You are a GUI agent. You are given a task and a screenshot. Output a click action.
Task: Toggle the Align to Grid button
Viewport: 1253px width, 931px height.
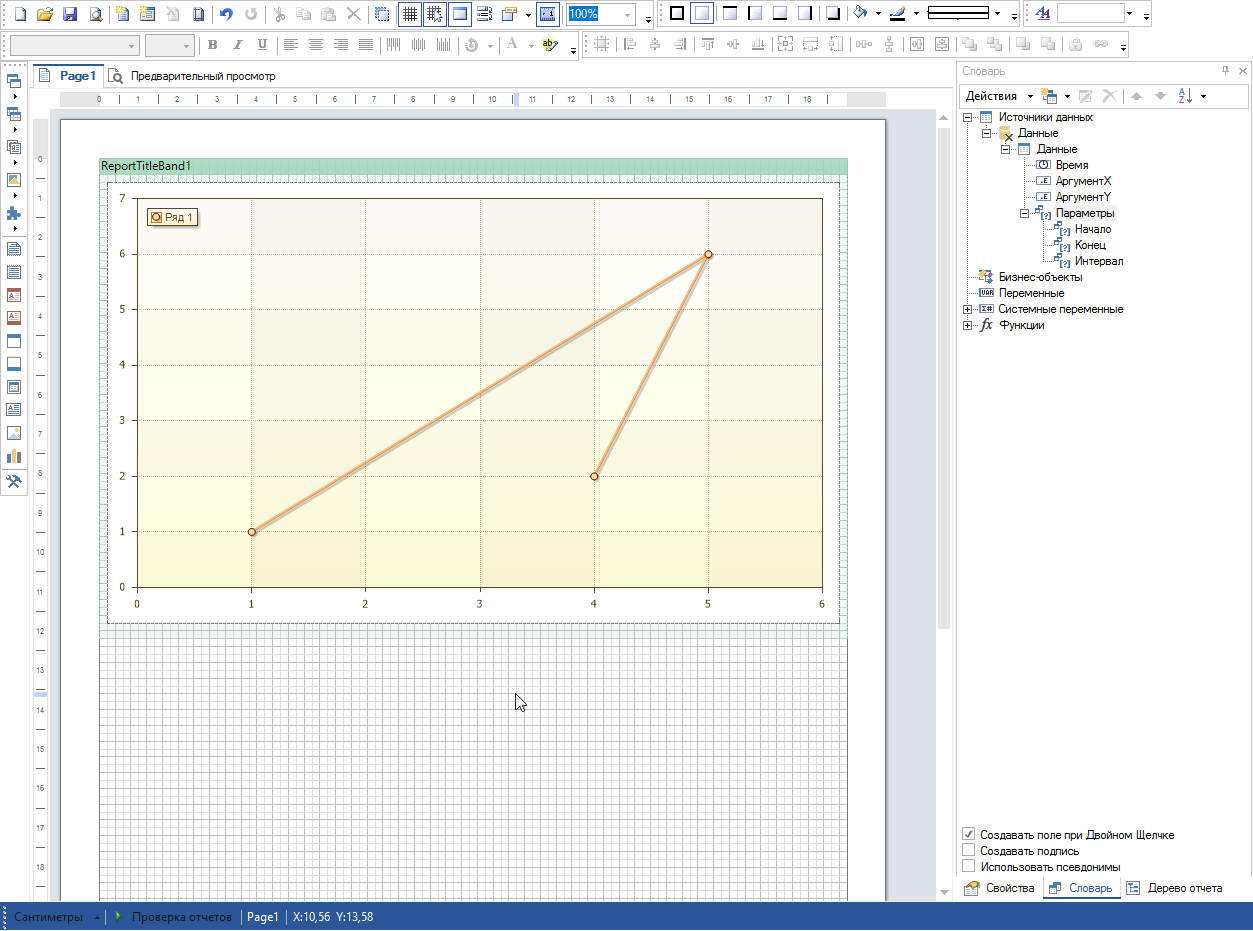[x=434, y=14]
